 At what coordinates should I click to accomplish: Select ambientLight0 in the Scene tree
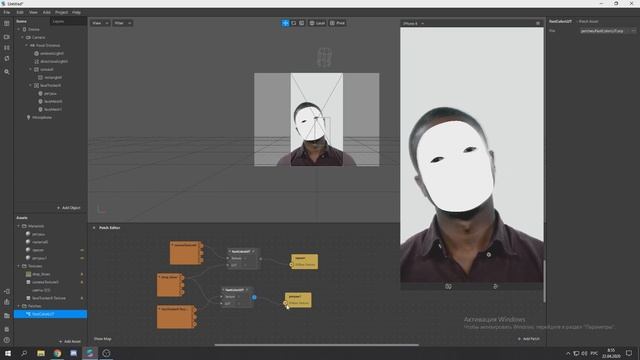(51, 53)
